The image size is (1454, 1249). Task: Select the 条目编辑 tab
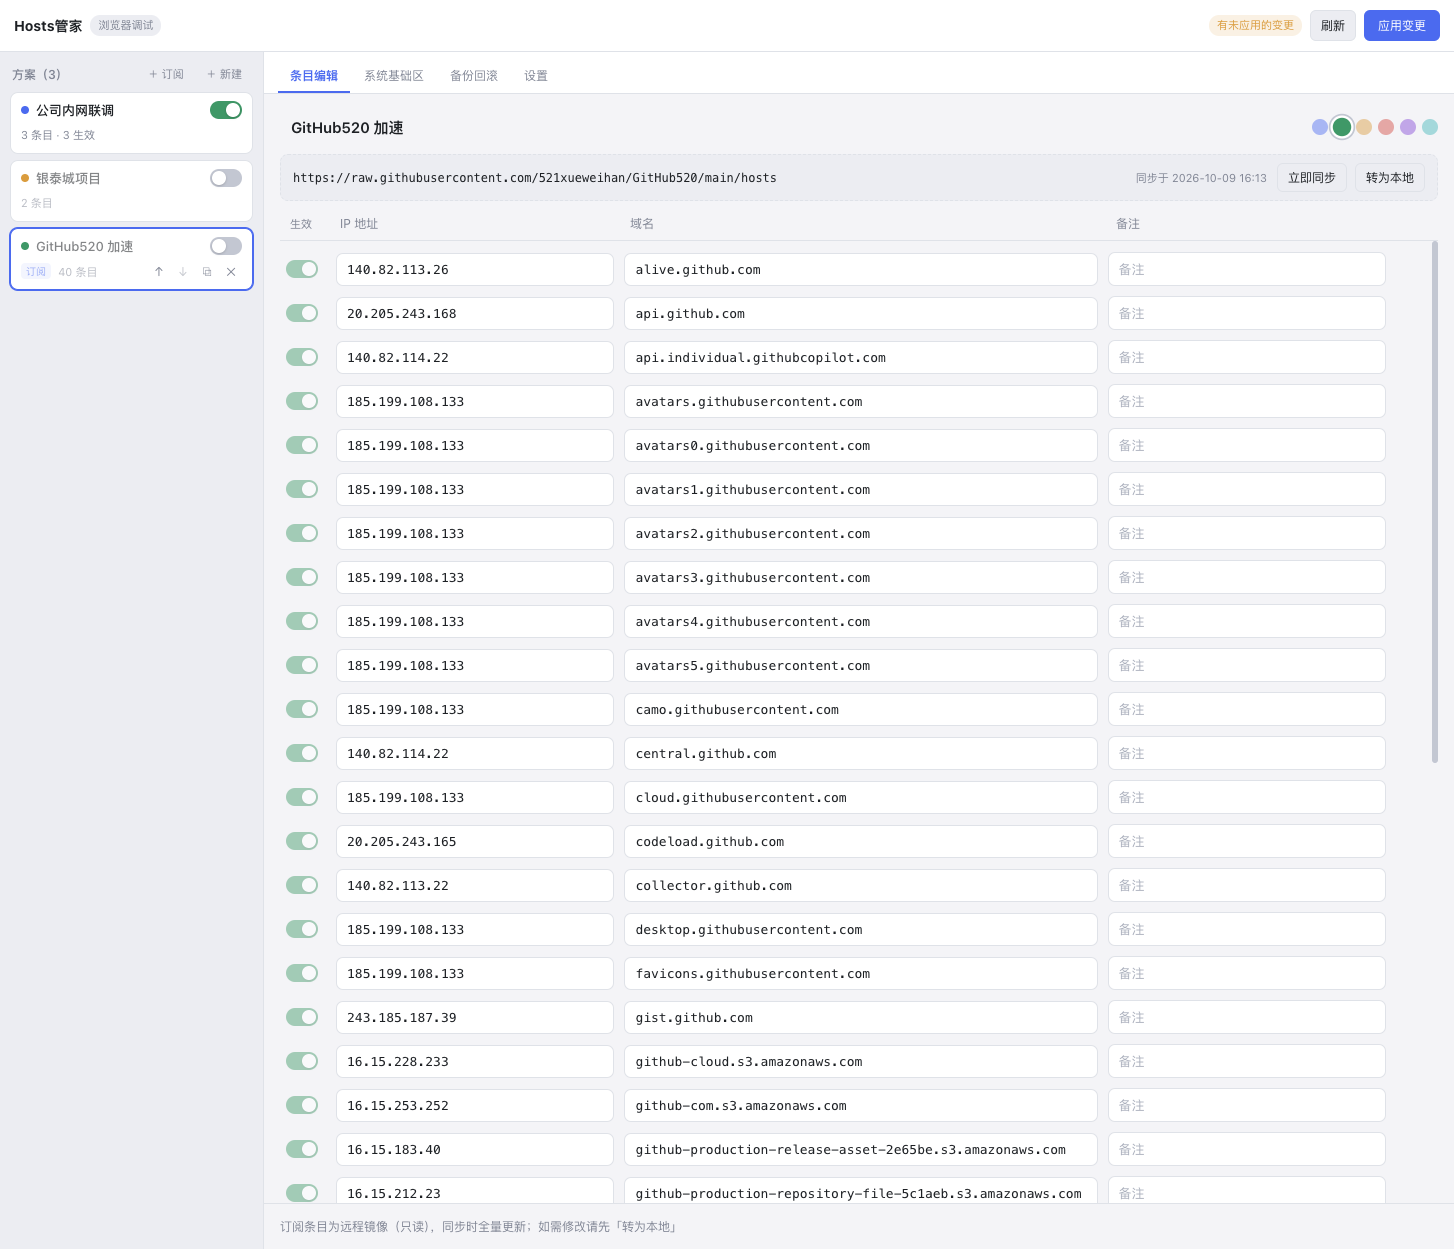coord(314,76)
